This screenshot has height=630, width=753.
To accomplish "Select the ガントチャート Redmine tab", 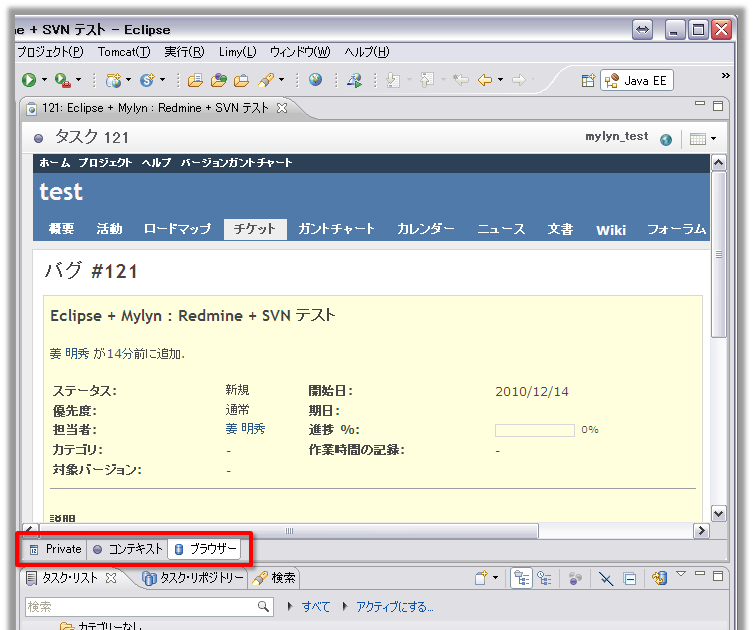I will pyautogui.click(x=336, y=229).
